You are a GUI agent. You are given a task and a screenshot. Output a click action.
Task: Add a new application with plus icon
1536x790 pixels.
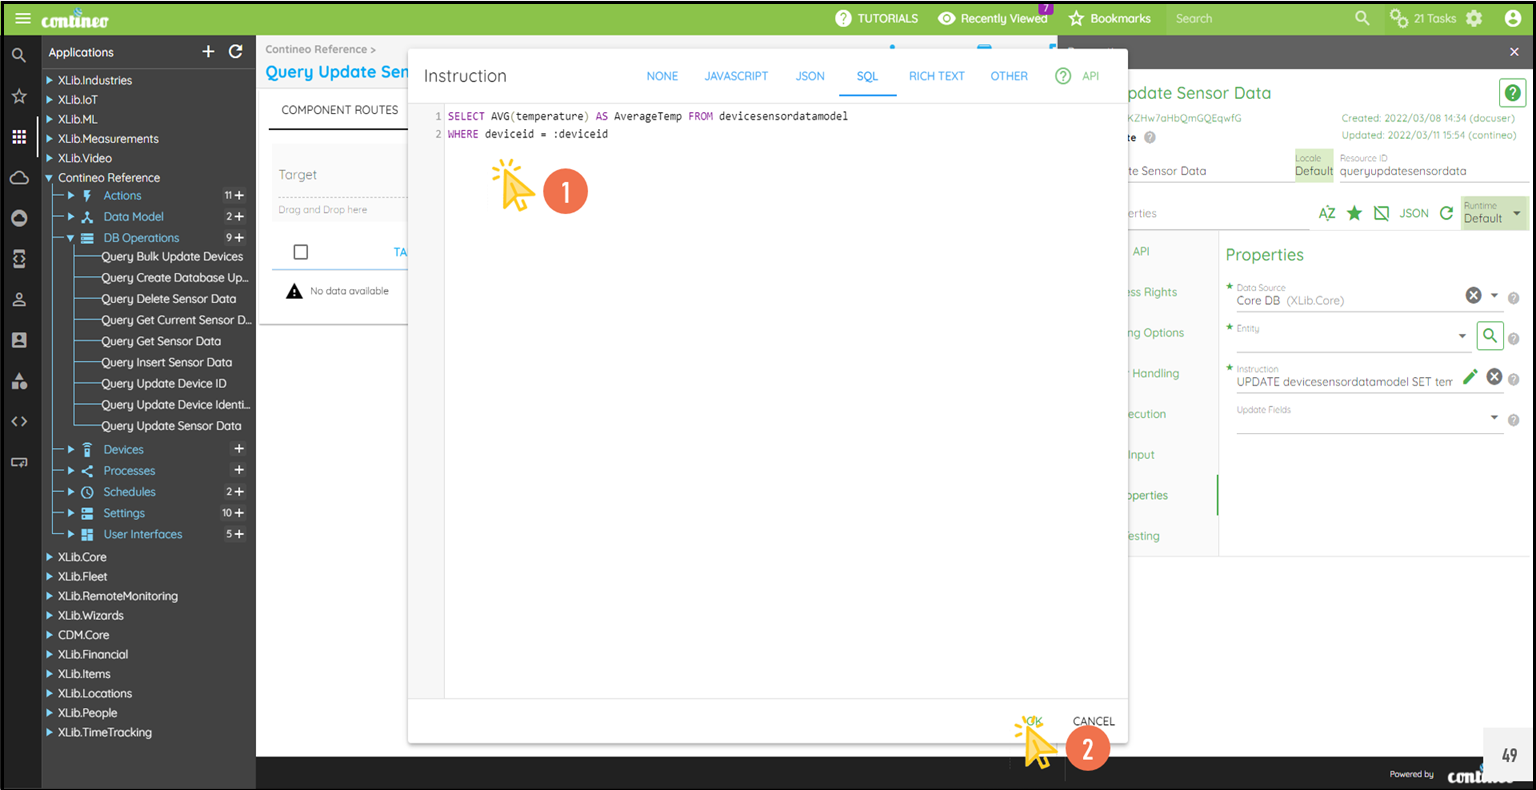(208, 52)
